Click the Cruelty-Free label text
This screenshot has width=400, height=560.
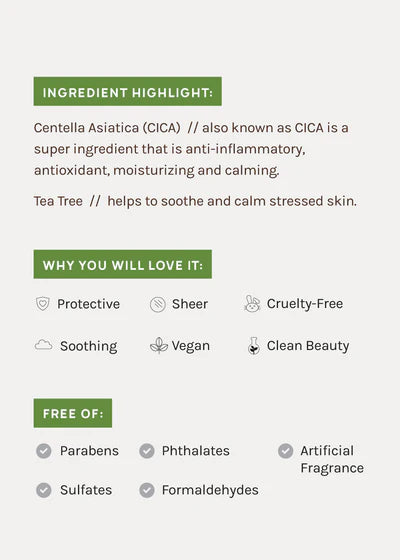coord(305,304)
